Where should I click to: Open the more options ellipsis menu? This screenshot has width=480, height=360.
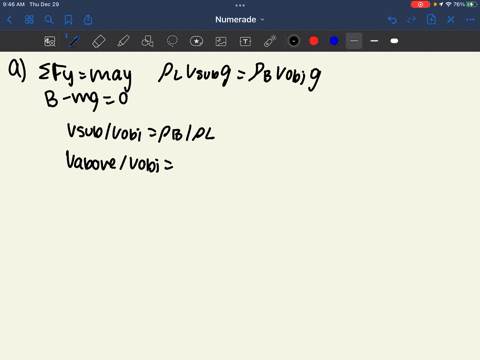click(470, 20)
